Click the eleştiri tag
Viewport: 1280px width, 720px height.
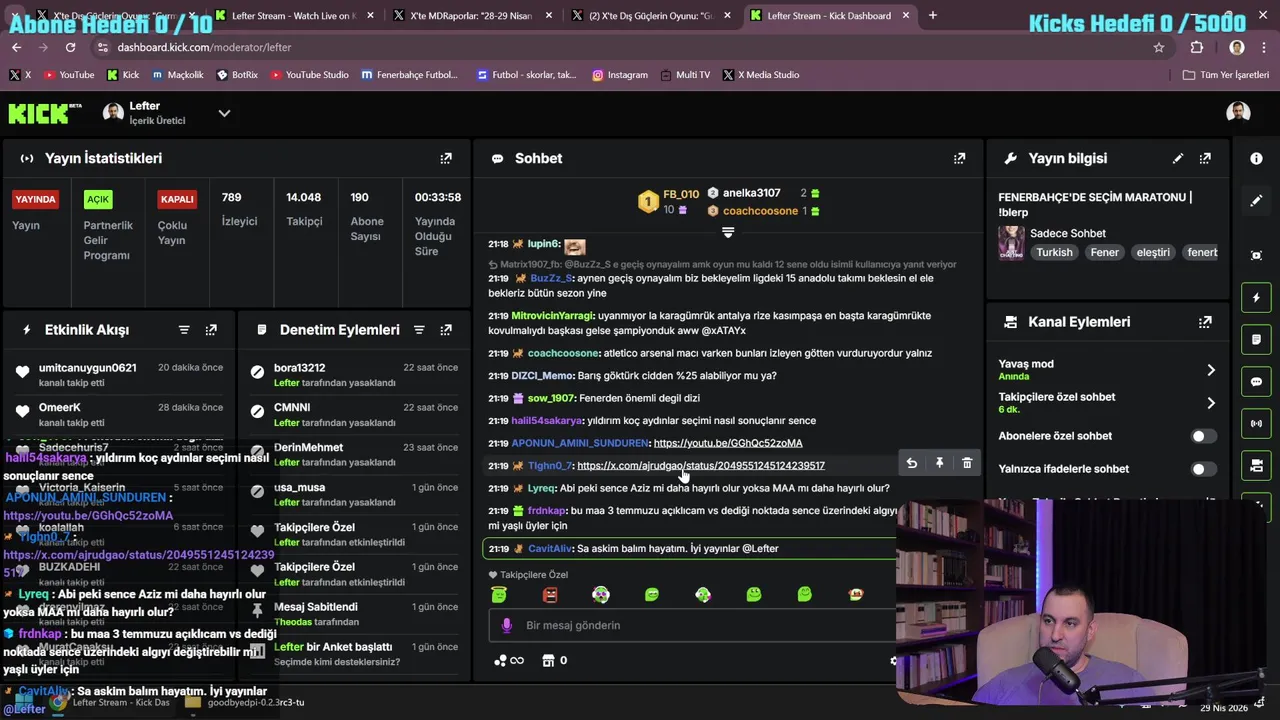tap(1152, 253)
